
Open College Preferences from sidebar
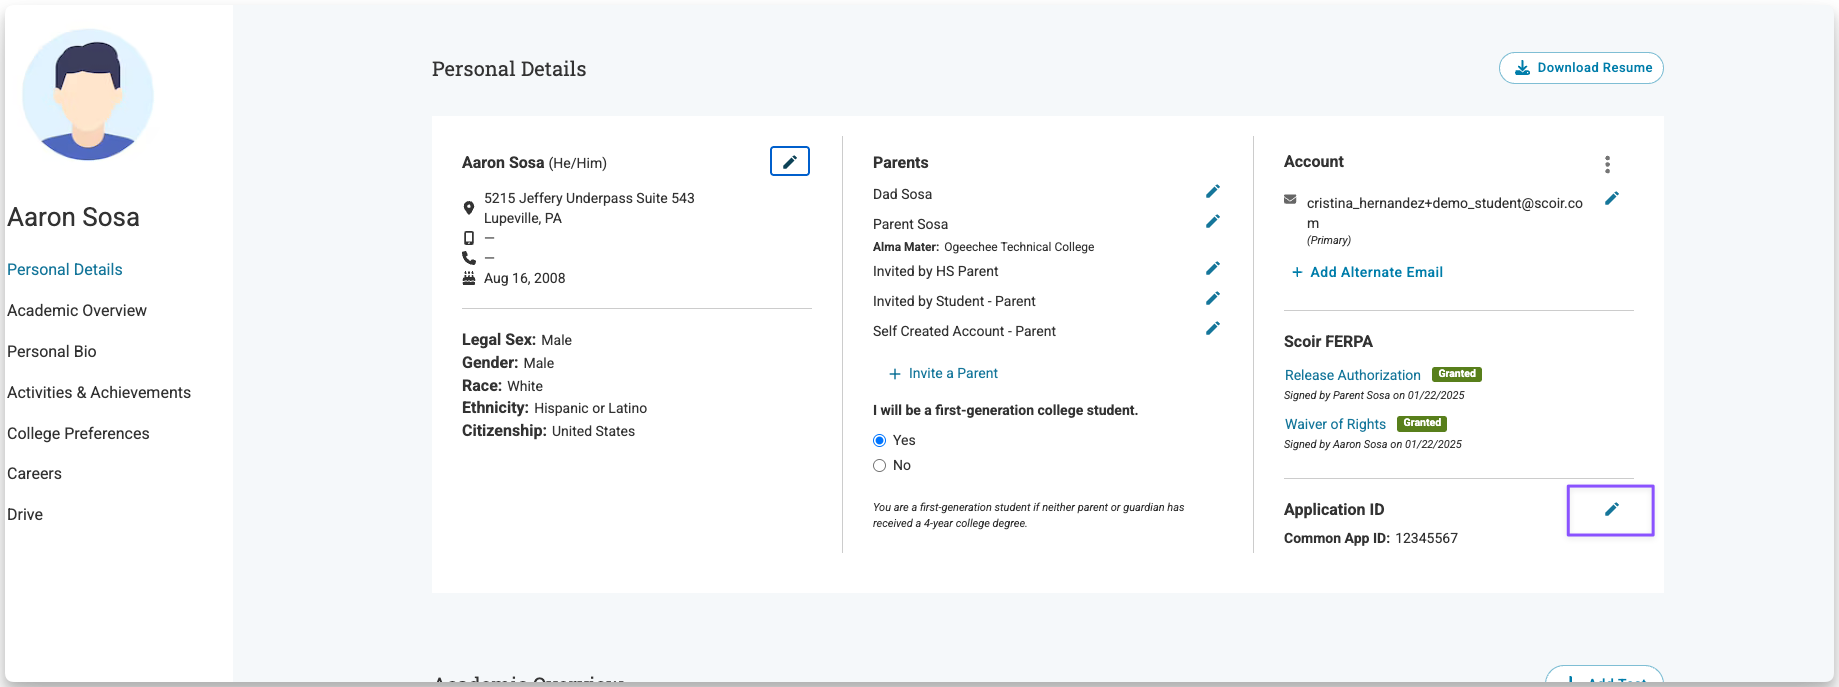coord(78,433)
